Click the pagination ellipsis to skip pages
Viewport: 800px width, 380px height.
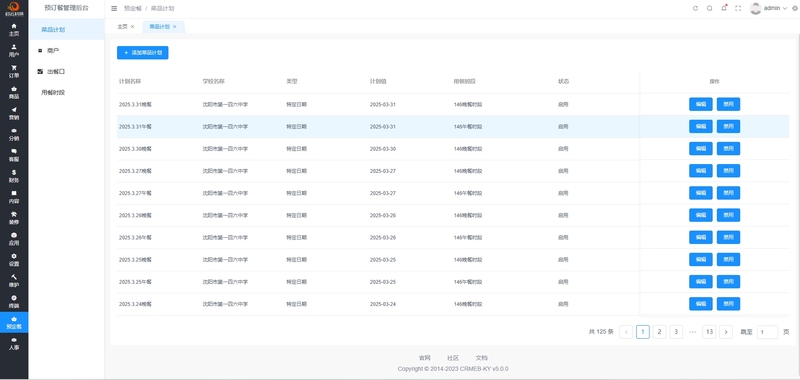(x=692, y=332)
